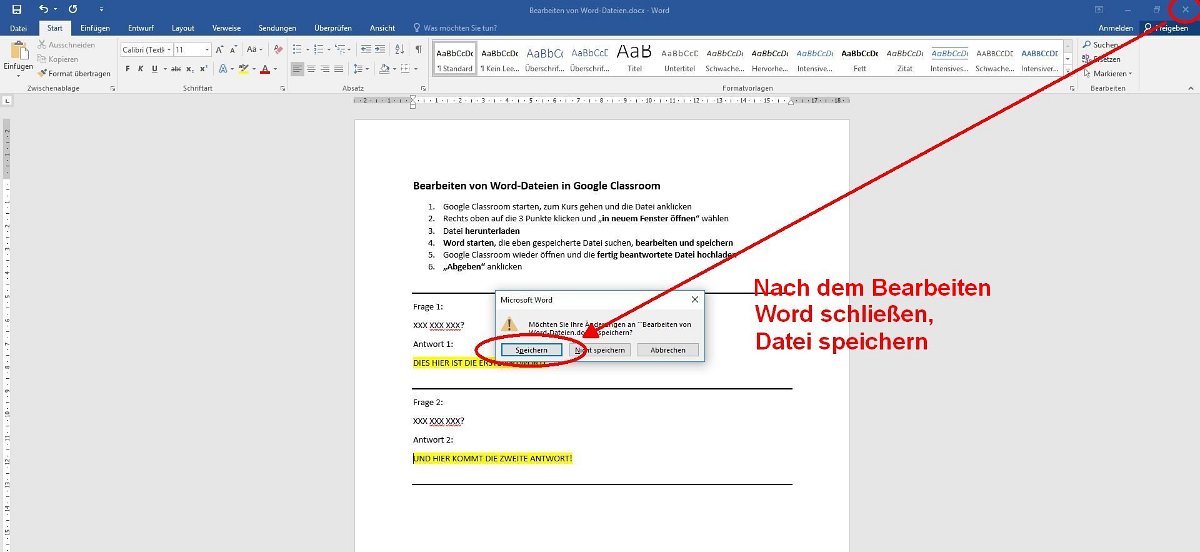This screenshot has width=1200, height=552.
Task: Switch to the Ansicht tab
Action: [382, 28]
